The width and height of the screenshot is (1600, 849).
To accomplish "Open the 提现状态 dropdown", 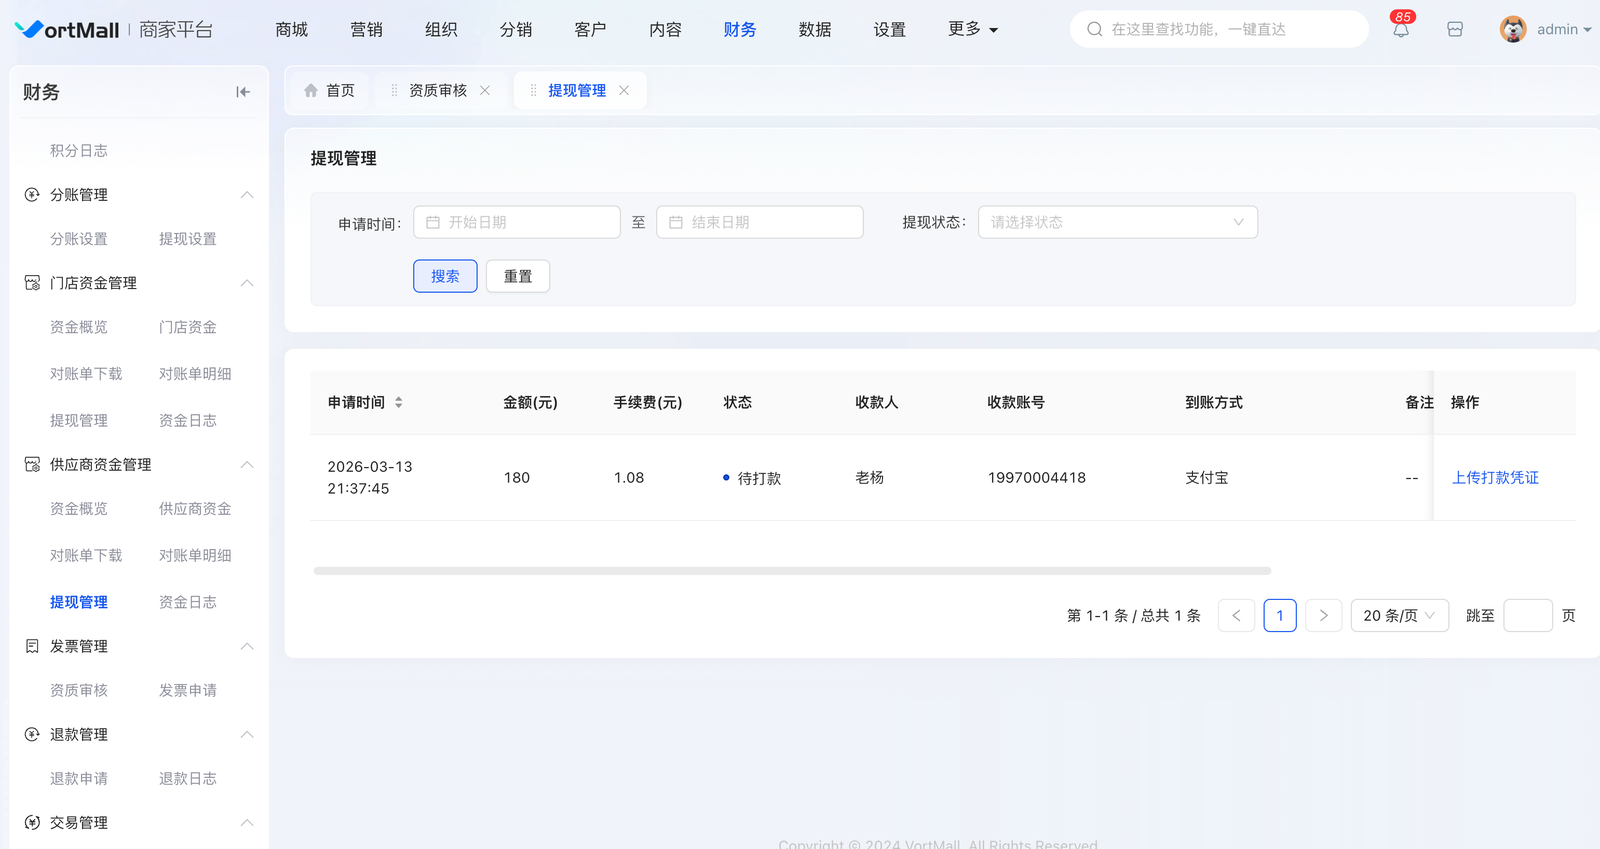I will point(1117,222).
